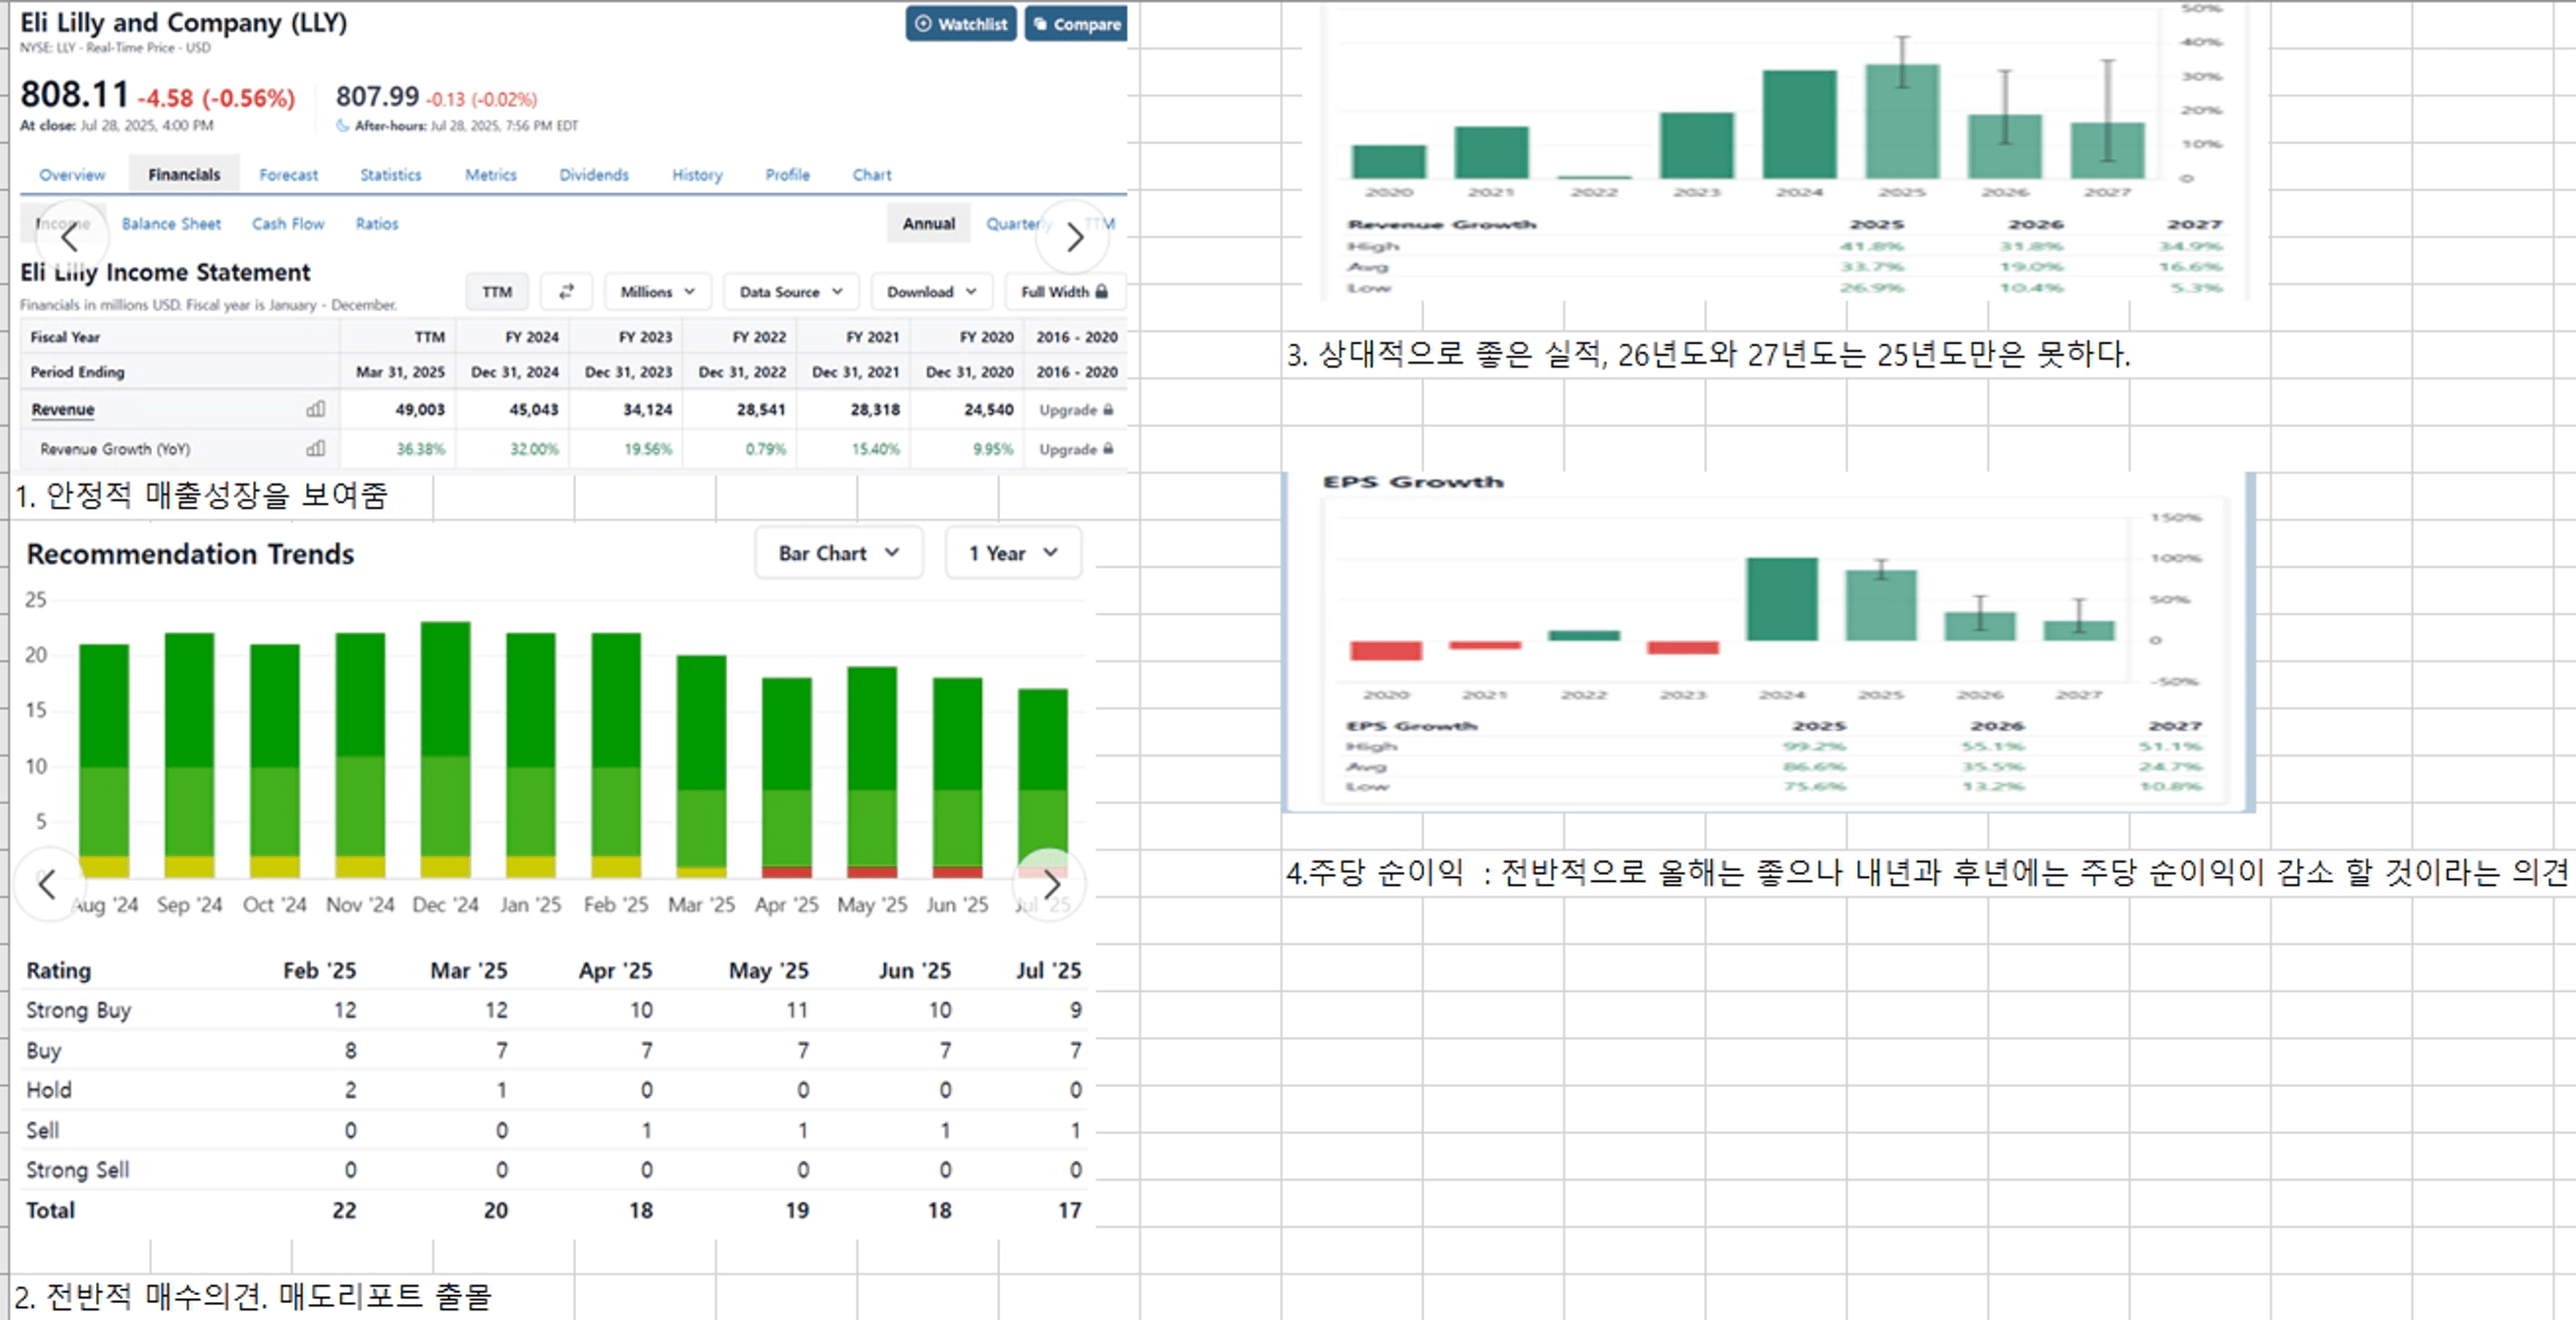The width and height of the screenshot is (2576, 1320).
Task: Click Upgrade lock in Revenue Growth row
Action: point(1076,449)
